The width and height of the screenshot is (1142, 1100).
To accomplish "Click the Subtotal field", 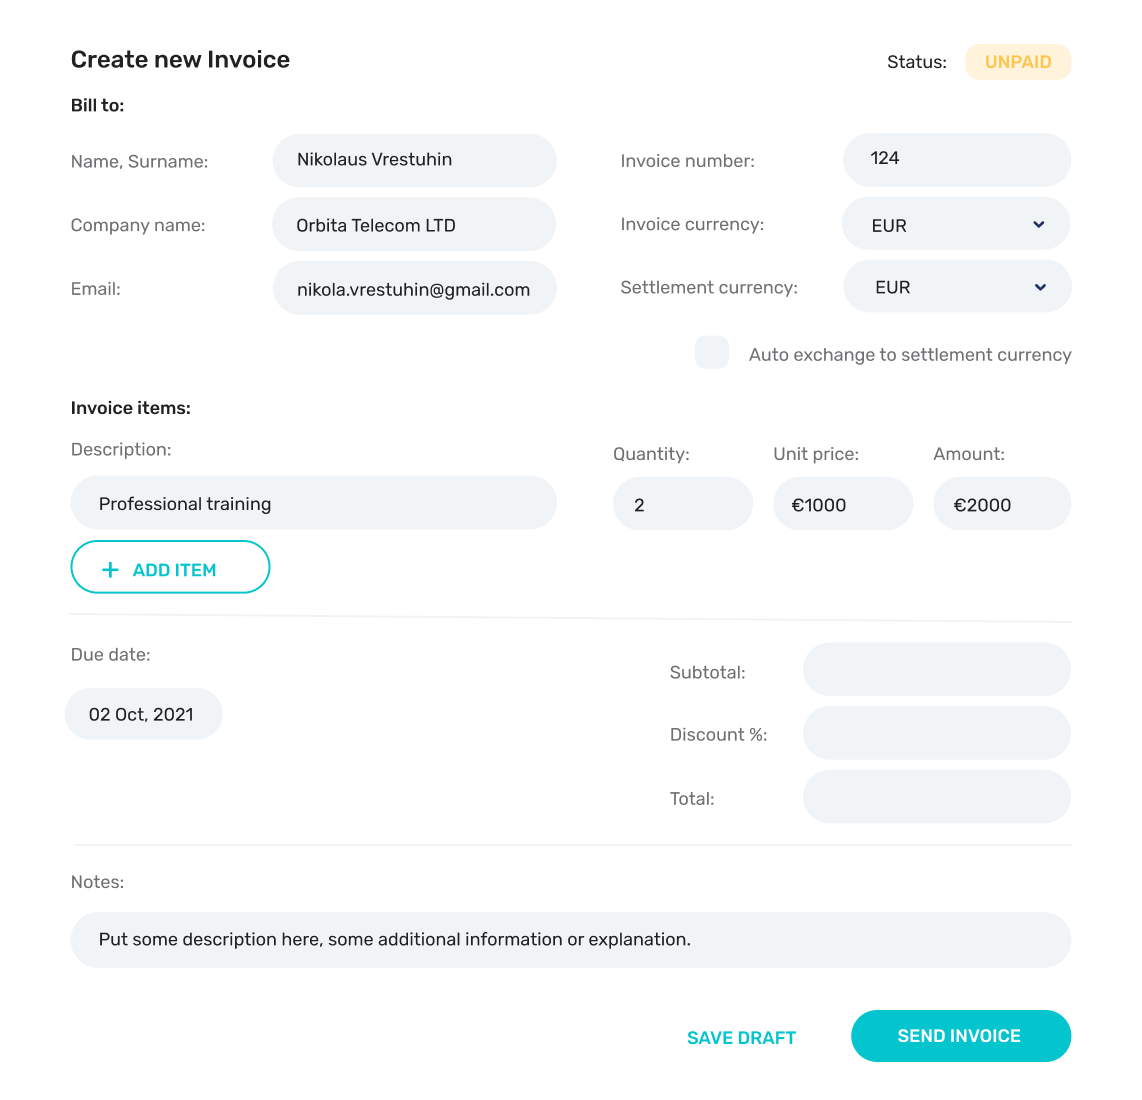I will [x=936, y=670].
